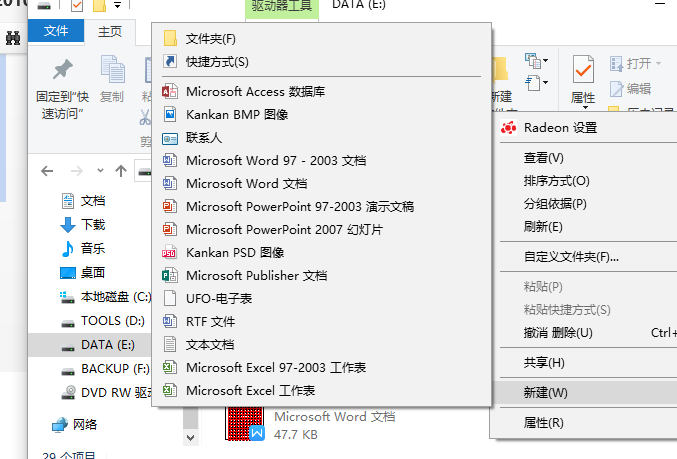Choose Microsoft PowerPoint 2007 幻灯片

(321, 229)
